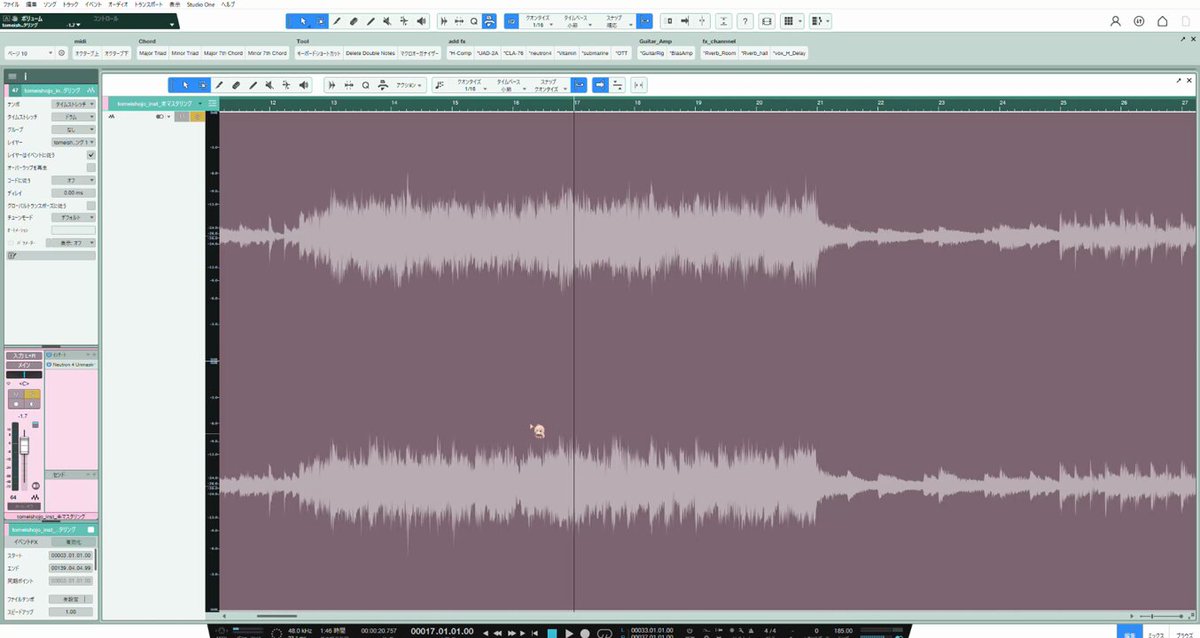Click the *Rverb_Room fx channel button

tap(719, 52)
